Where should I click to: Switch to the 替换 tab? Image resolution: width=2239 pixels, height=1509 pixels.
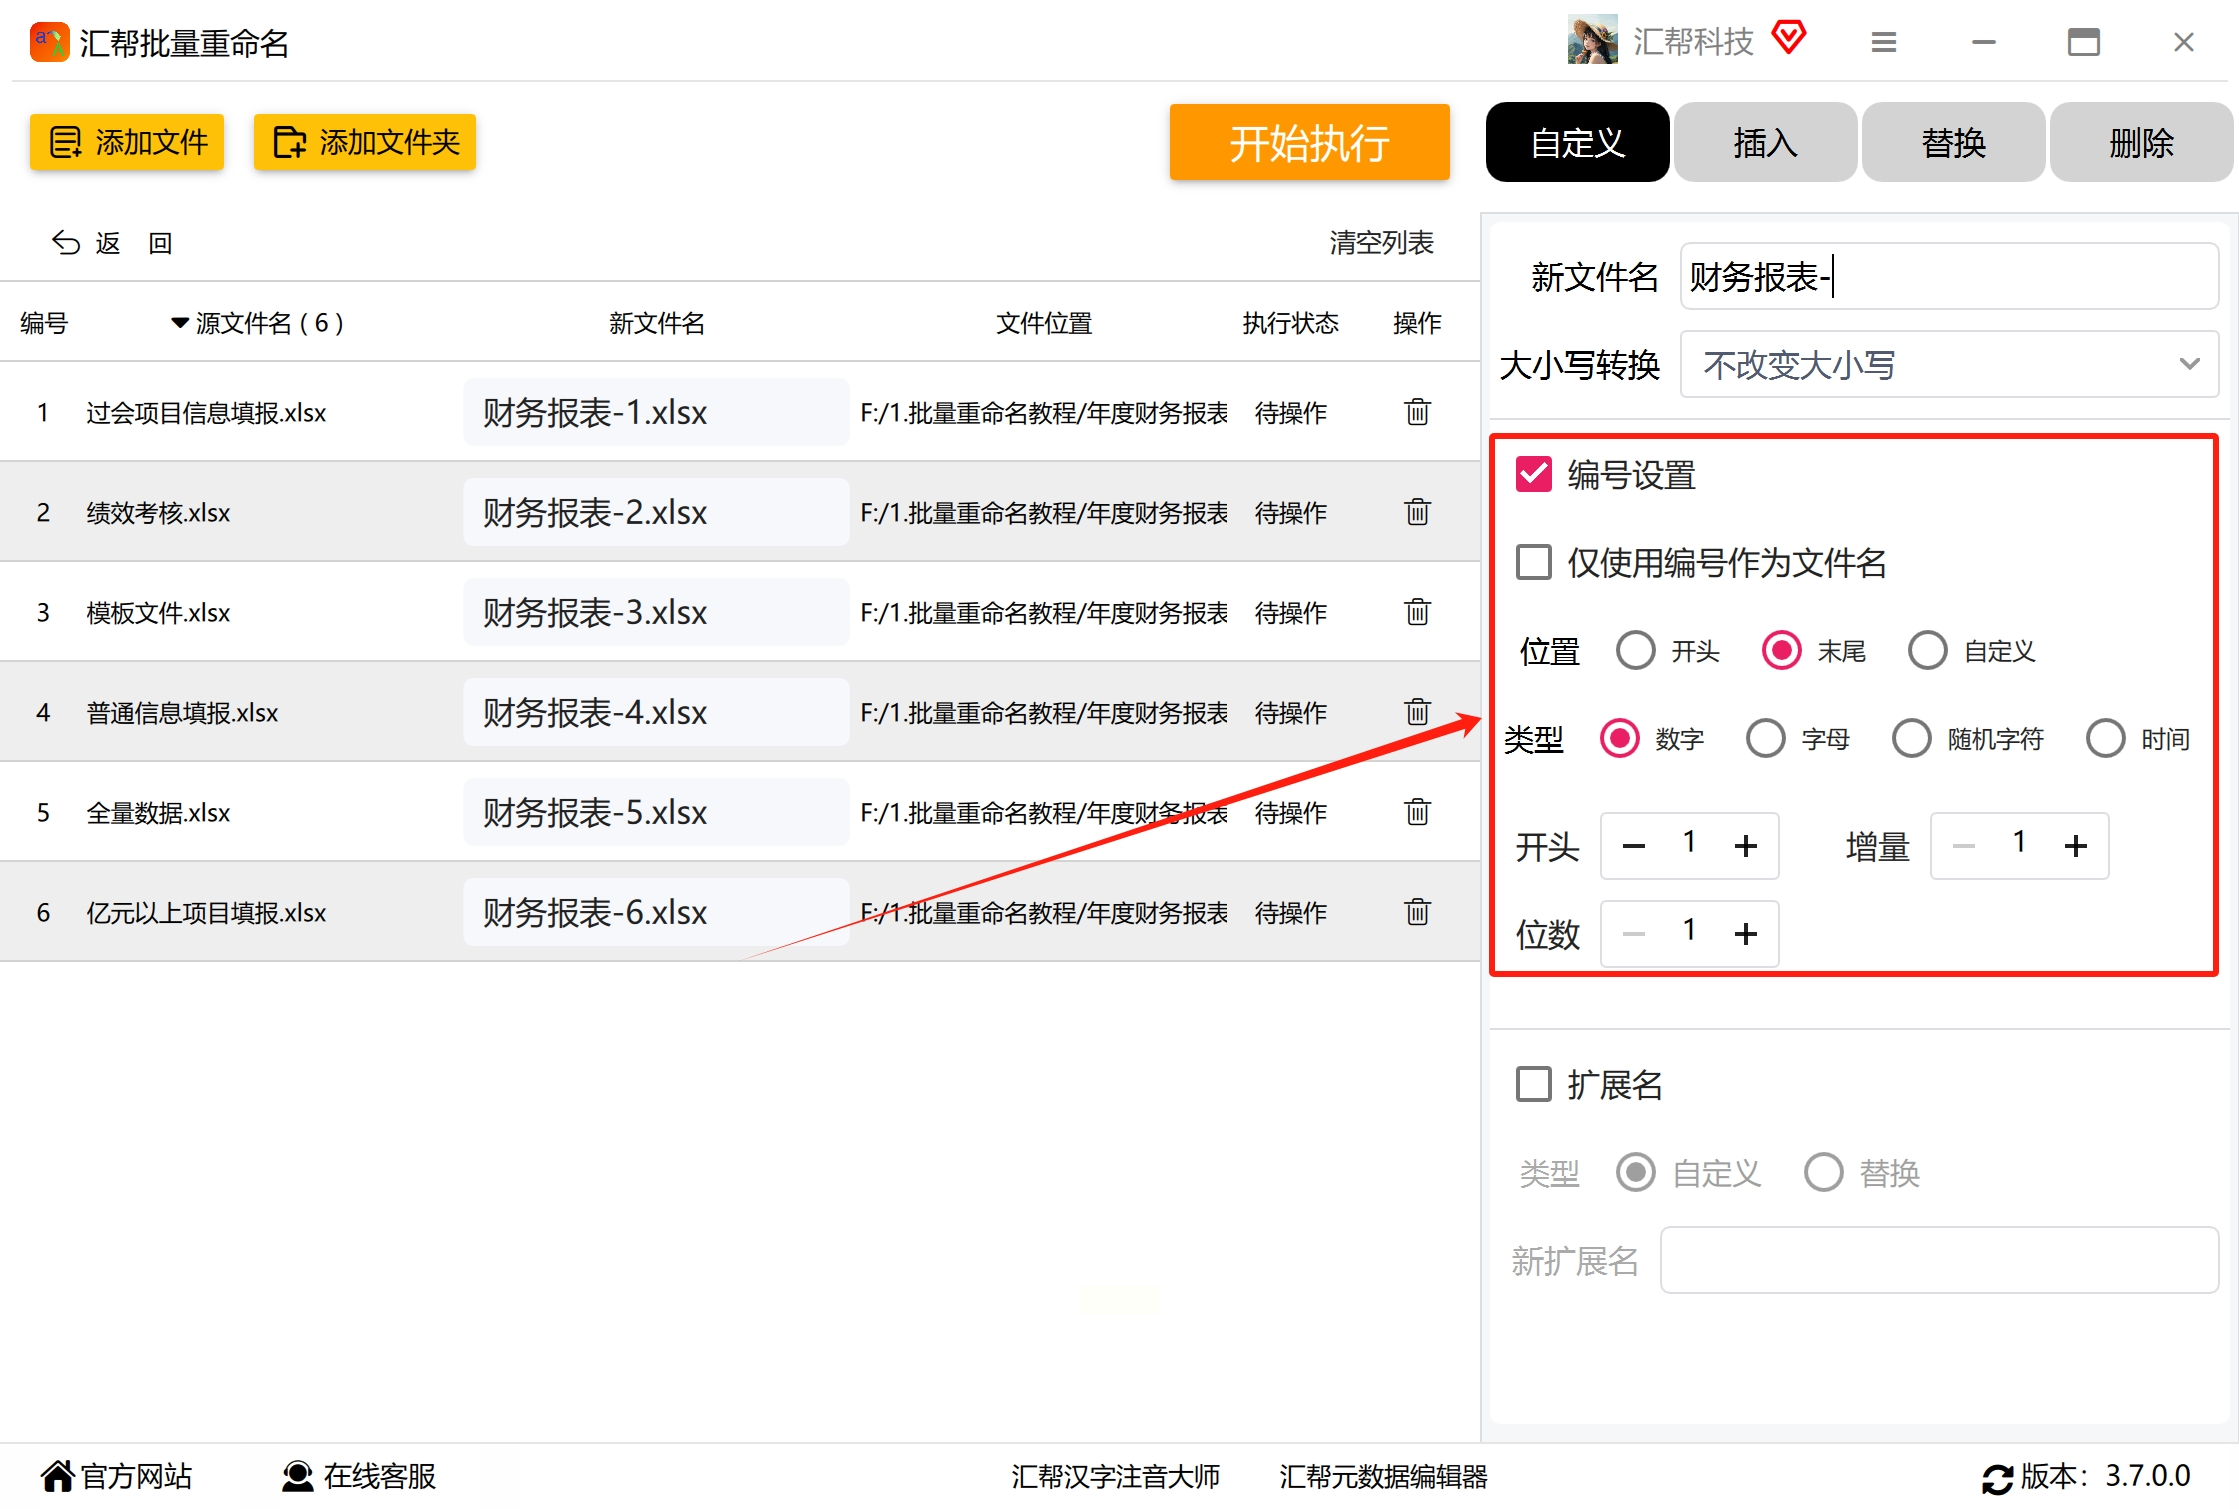click(1952, 143)
